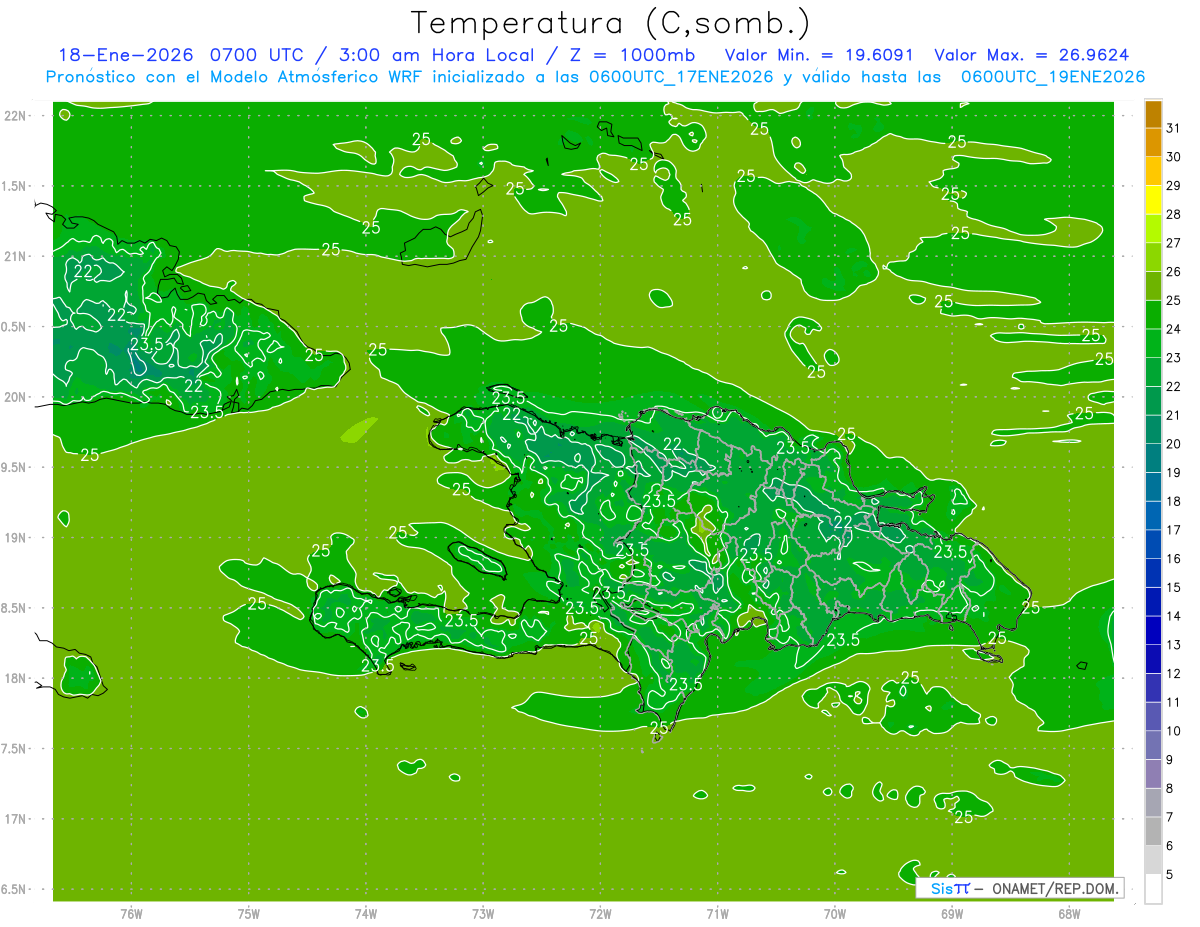Click the '3:00 am Hora Local' text

point(440,55)
